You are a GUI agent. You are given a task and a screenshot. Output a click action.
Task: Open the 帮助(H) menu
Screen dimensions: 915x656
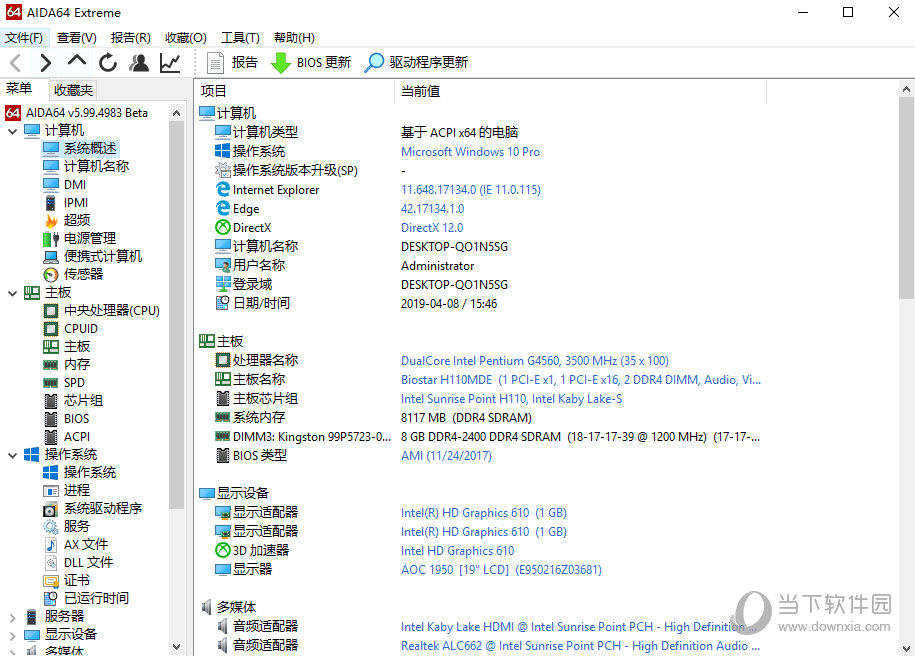click(x=295, y=38)
